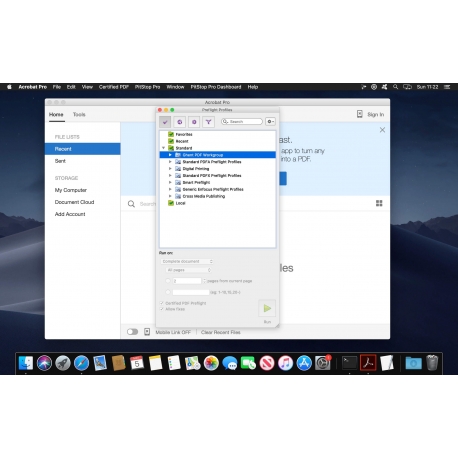Screen dimensions: 458x458
Task: Collapse the Standard profiles group
Action: [x=163, y=148]
